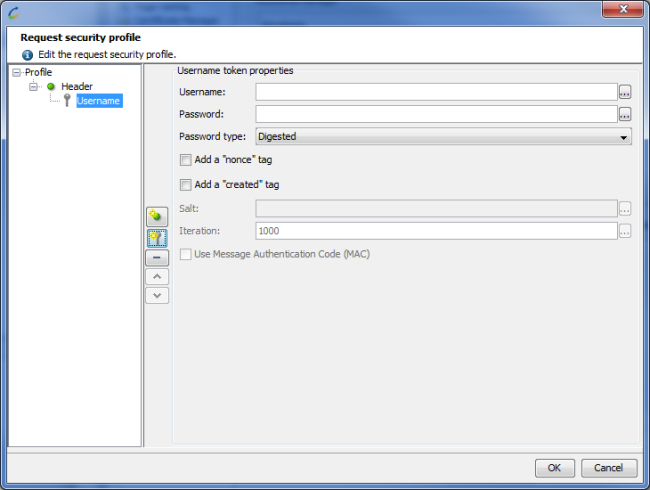Collapse the Profile tree node

click(16, 73)
